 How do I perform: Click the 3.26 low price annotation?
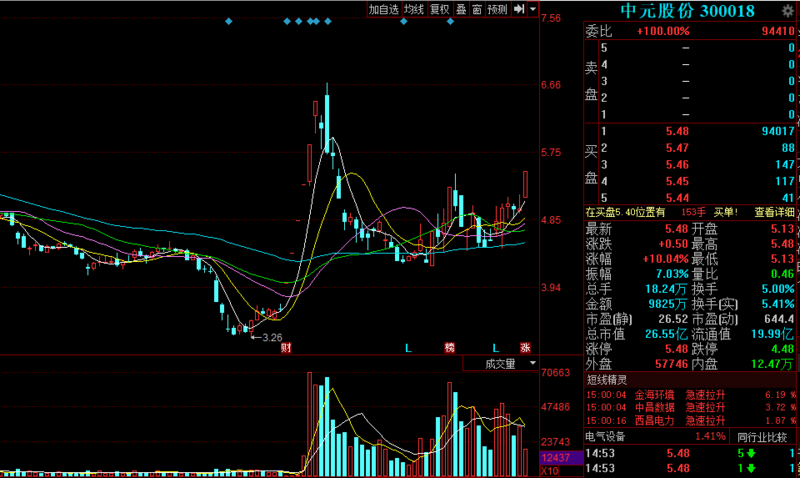(x=272, y=338)
